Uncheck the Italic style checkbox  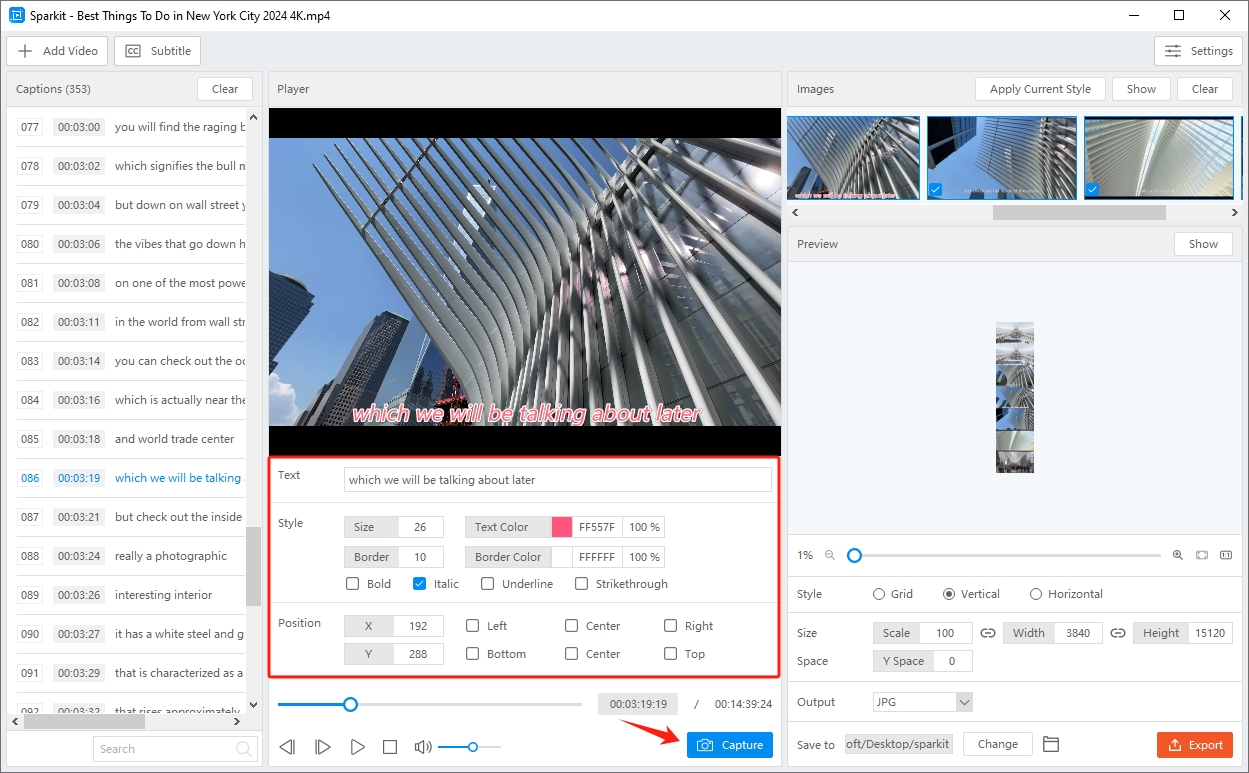tap(420, 584)
